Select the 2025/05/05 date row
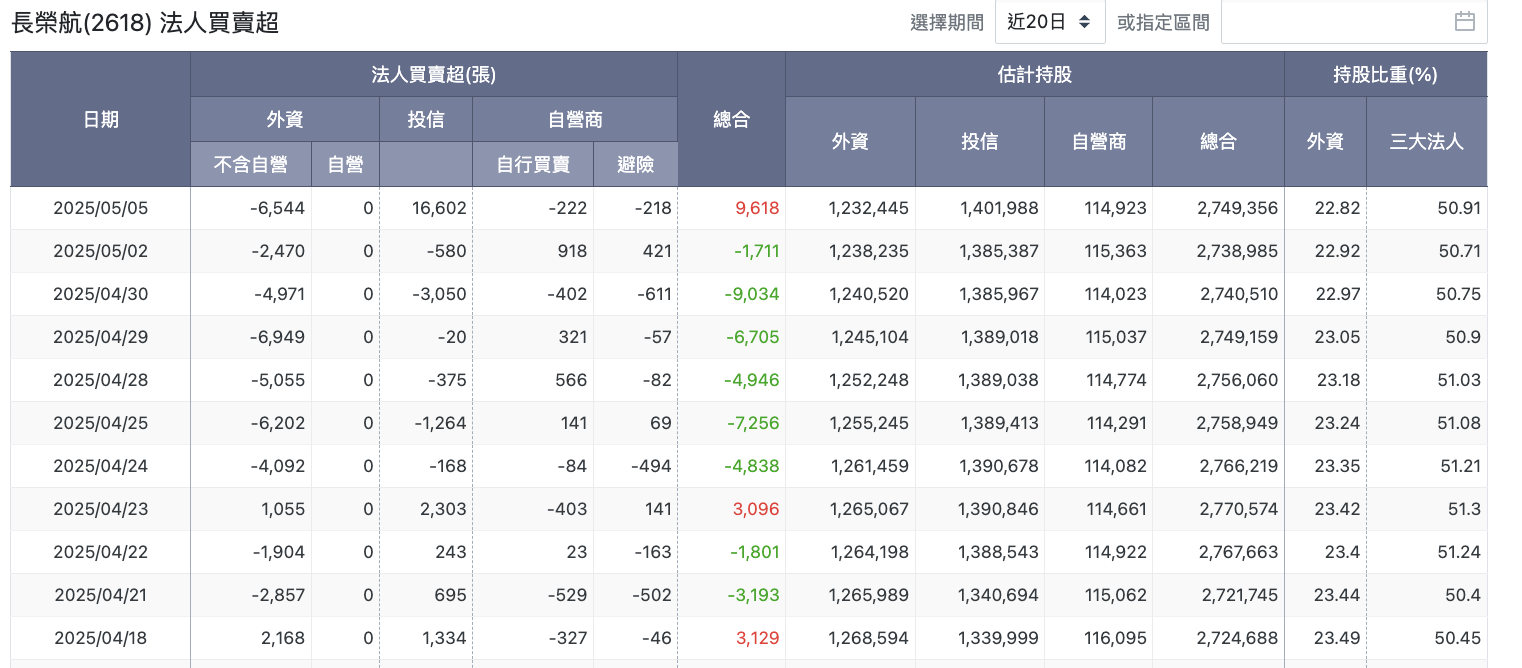 [749, 208]
